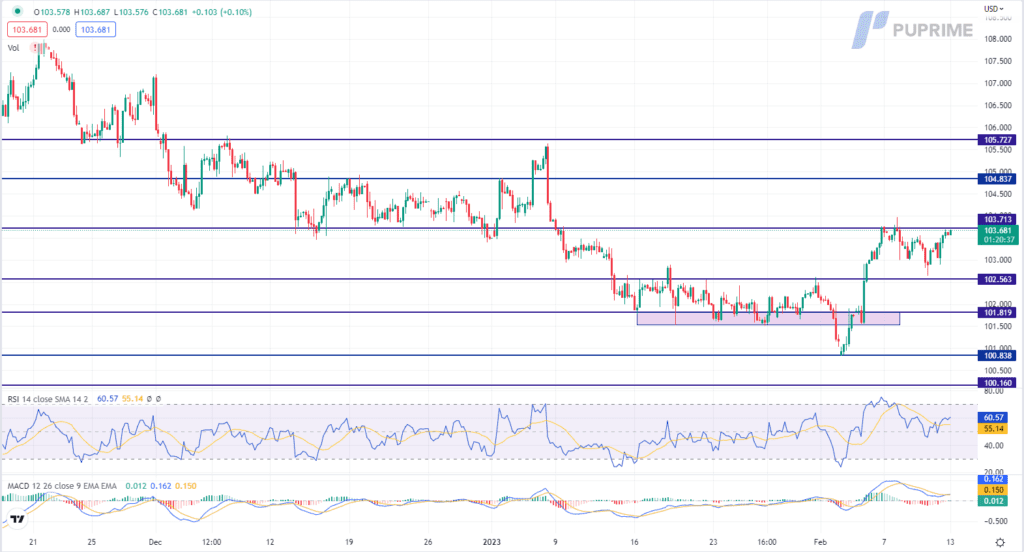Open the USD currency dropdown

pyautogui.click(x=993, y=8)
